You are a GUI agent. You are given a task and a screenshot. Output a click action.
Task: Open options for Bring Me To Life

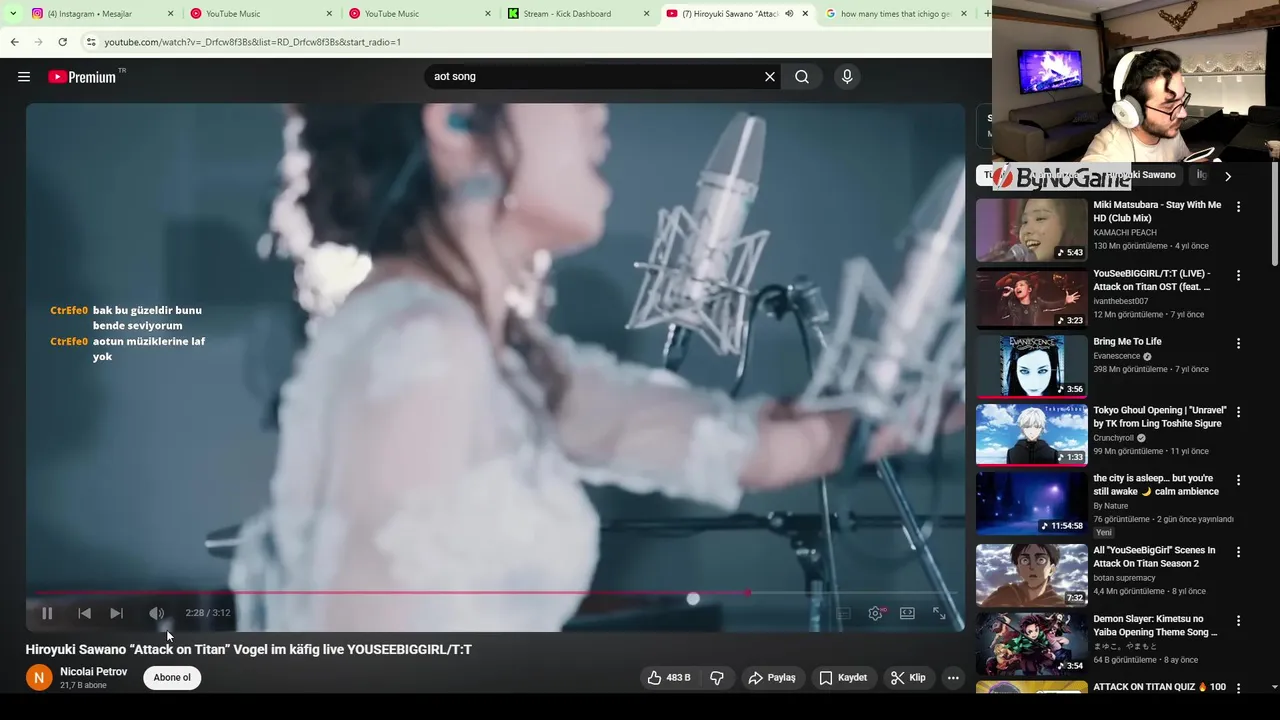(1238, 343)
